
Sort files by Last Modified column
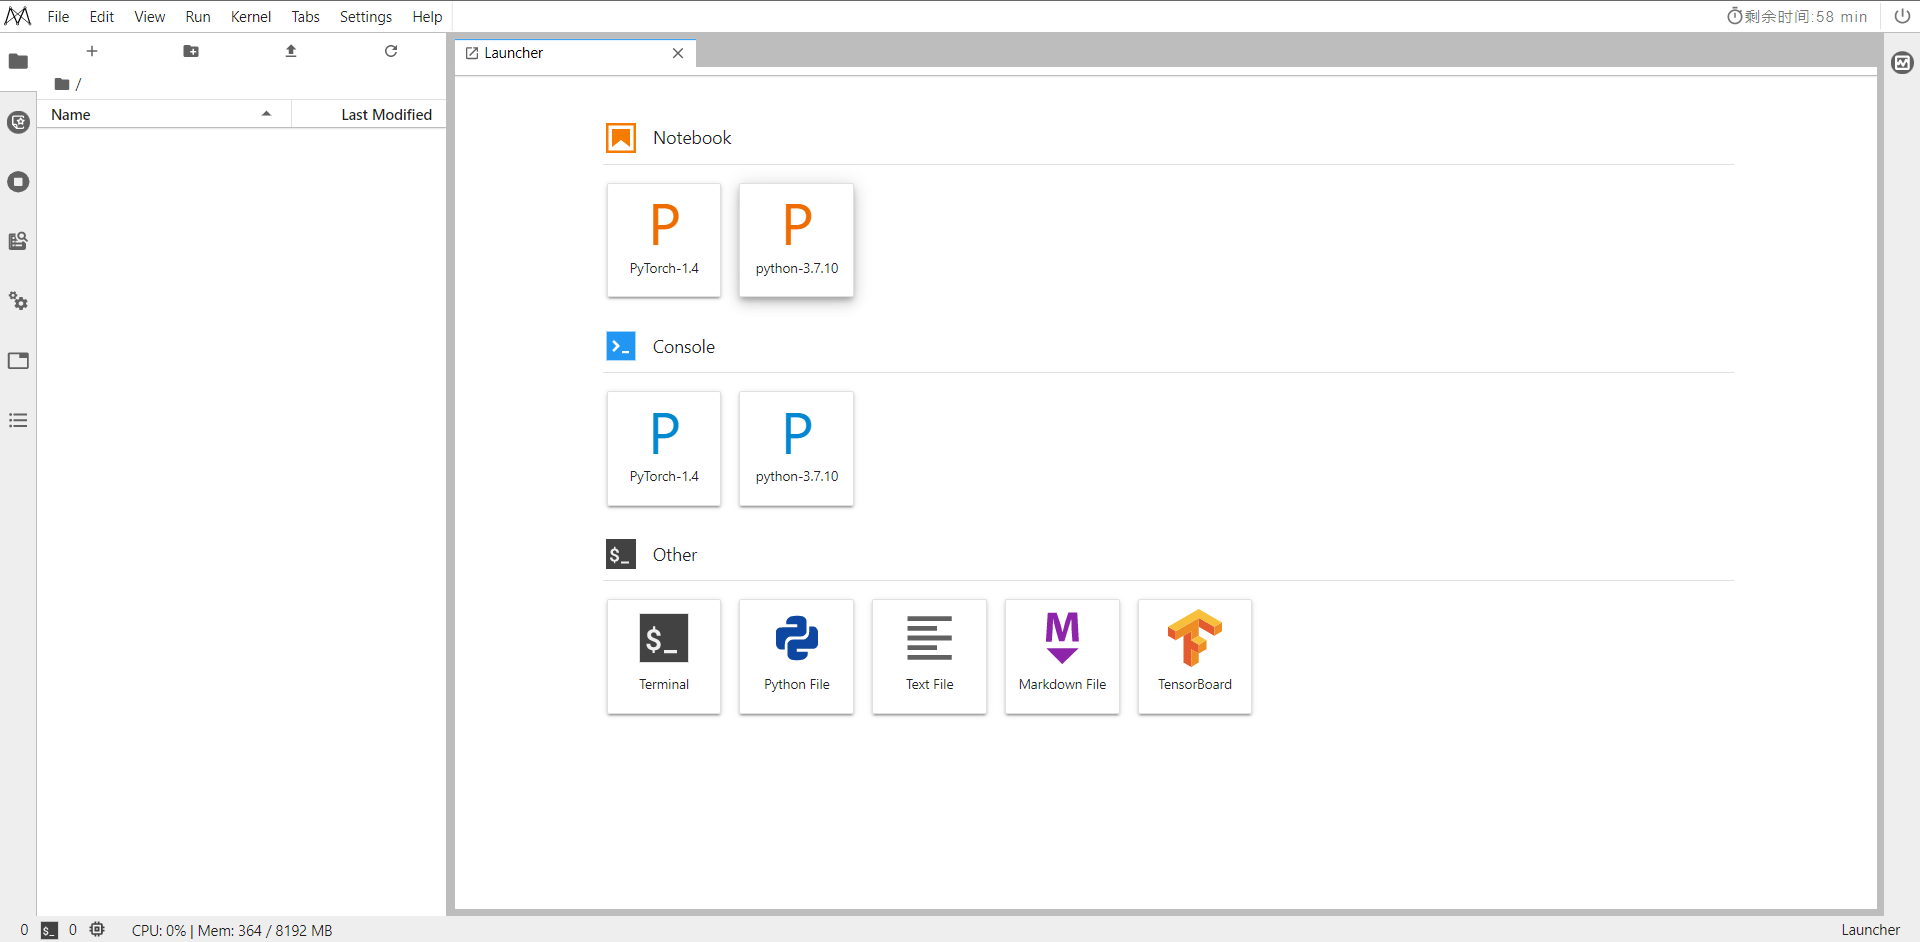coord(370,115)
